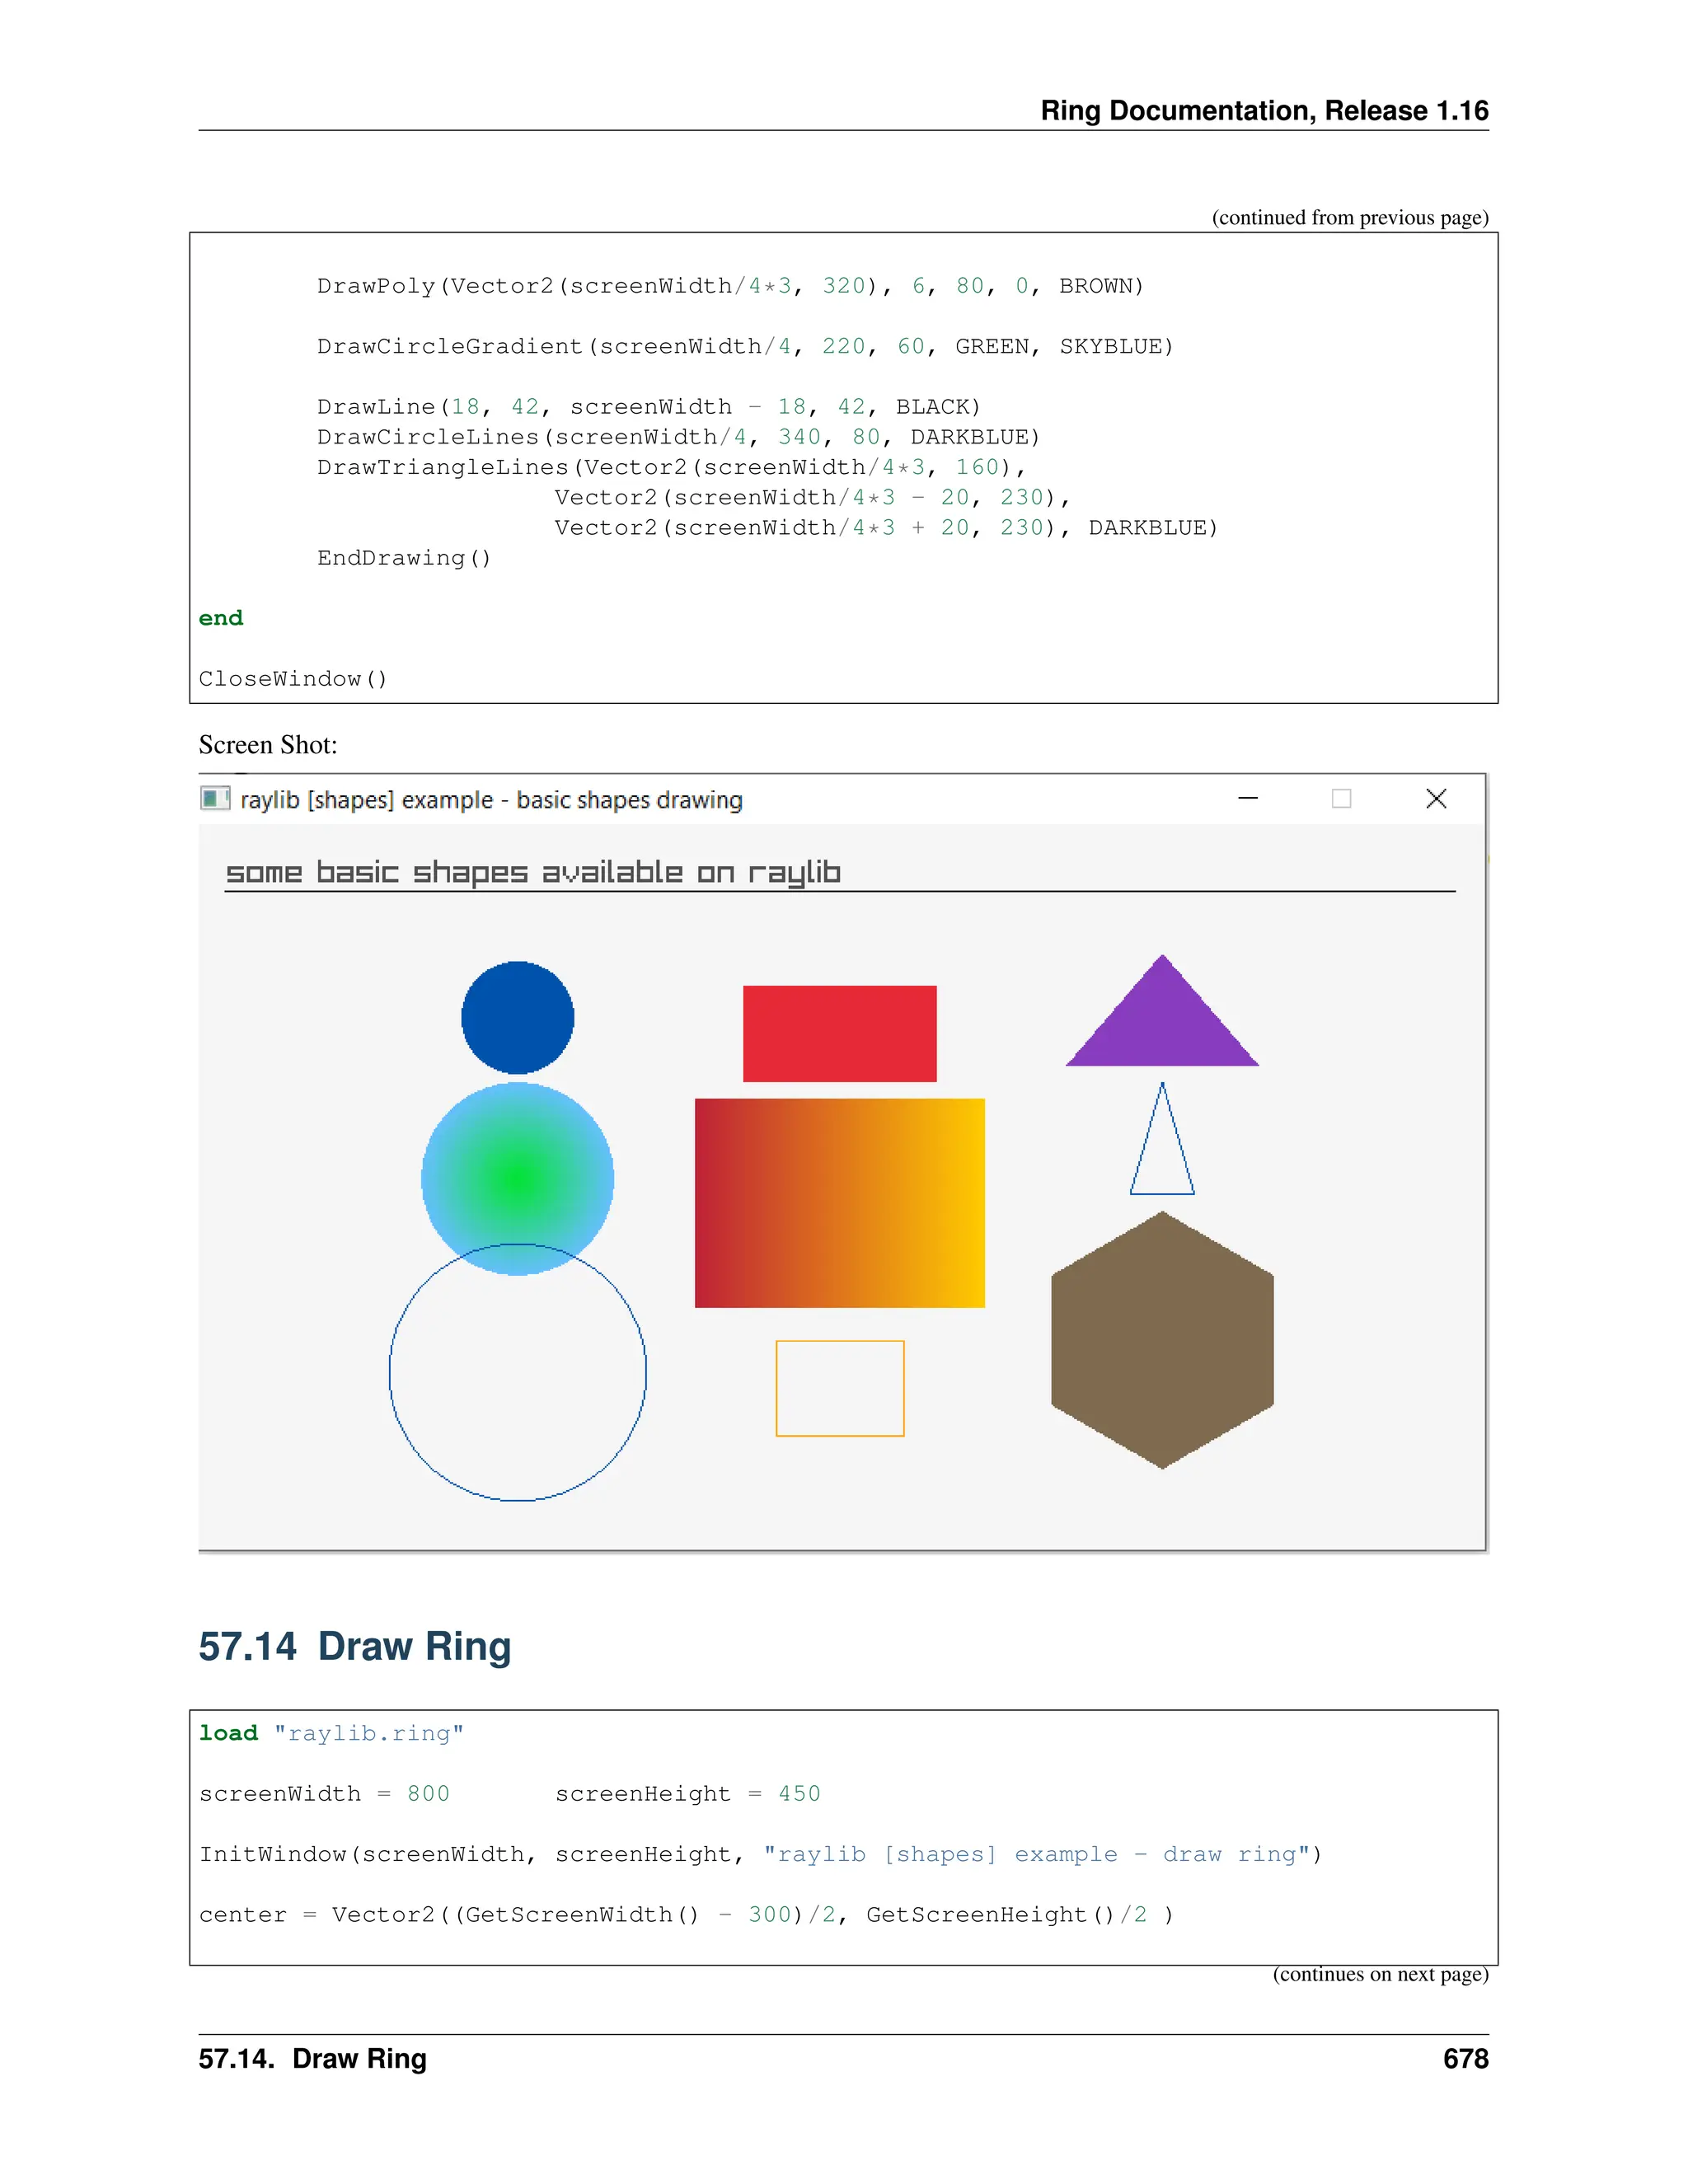Click the load "raylib.ring" code line
The width and height of the screenshot is (1688, 2184).
[x=331, y=1733]
